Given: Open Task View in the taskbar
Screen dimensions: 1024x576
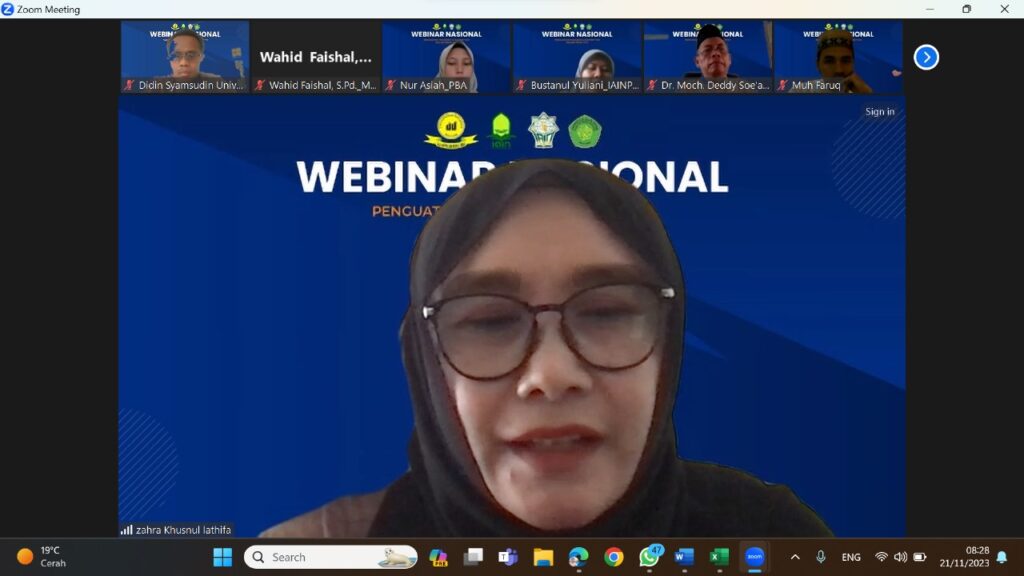Looking at the screenshot, I should [473, 557].
